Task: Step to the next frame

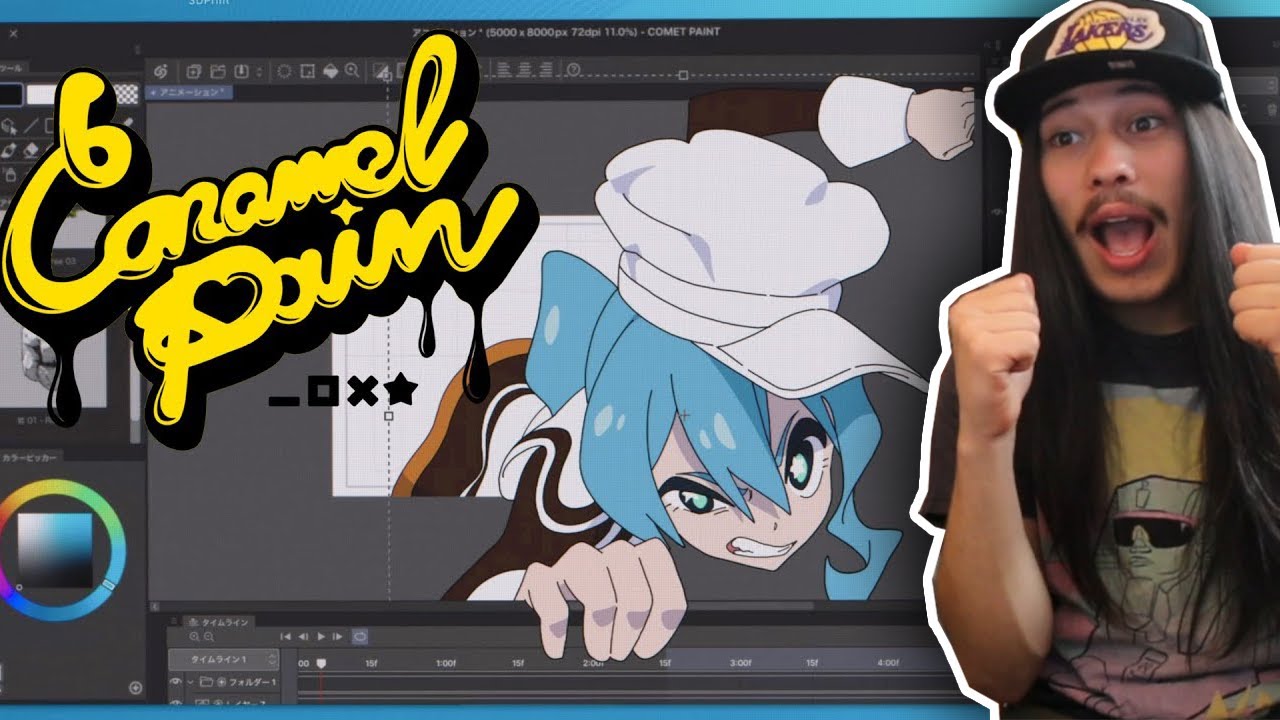Action: 337,636
